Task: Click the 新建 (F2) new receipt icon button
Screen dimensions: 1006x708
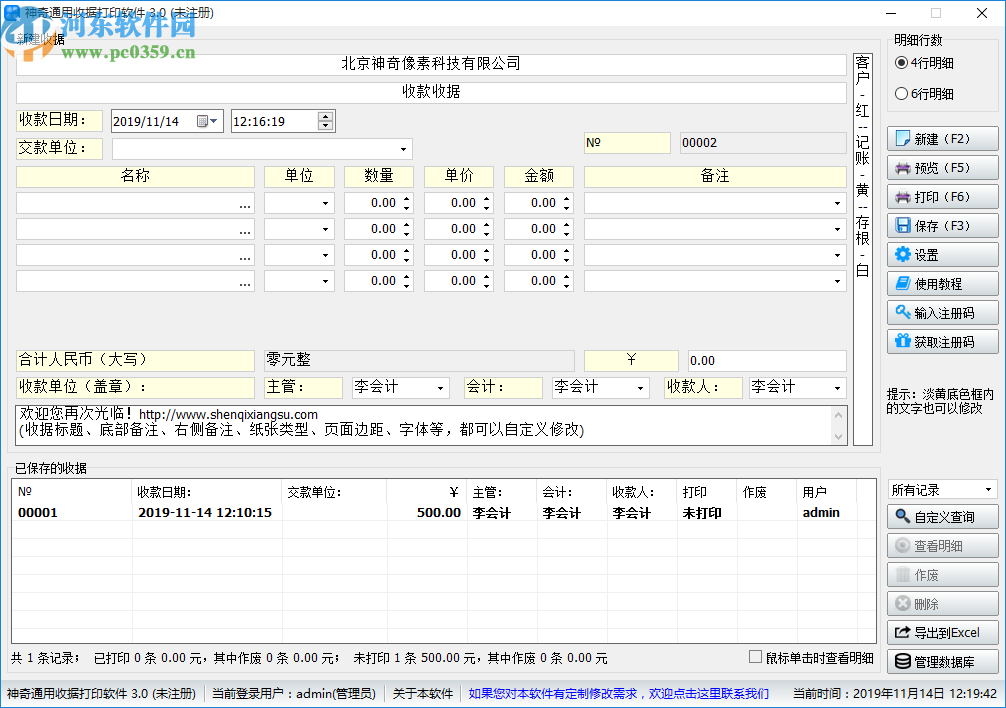Action: pos(941,138)
